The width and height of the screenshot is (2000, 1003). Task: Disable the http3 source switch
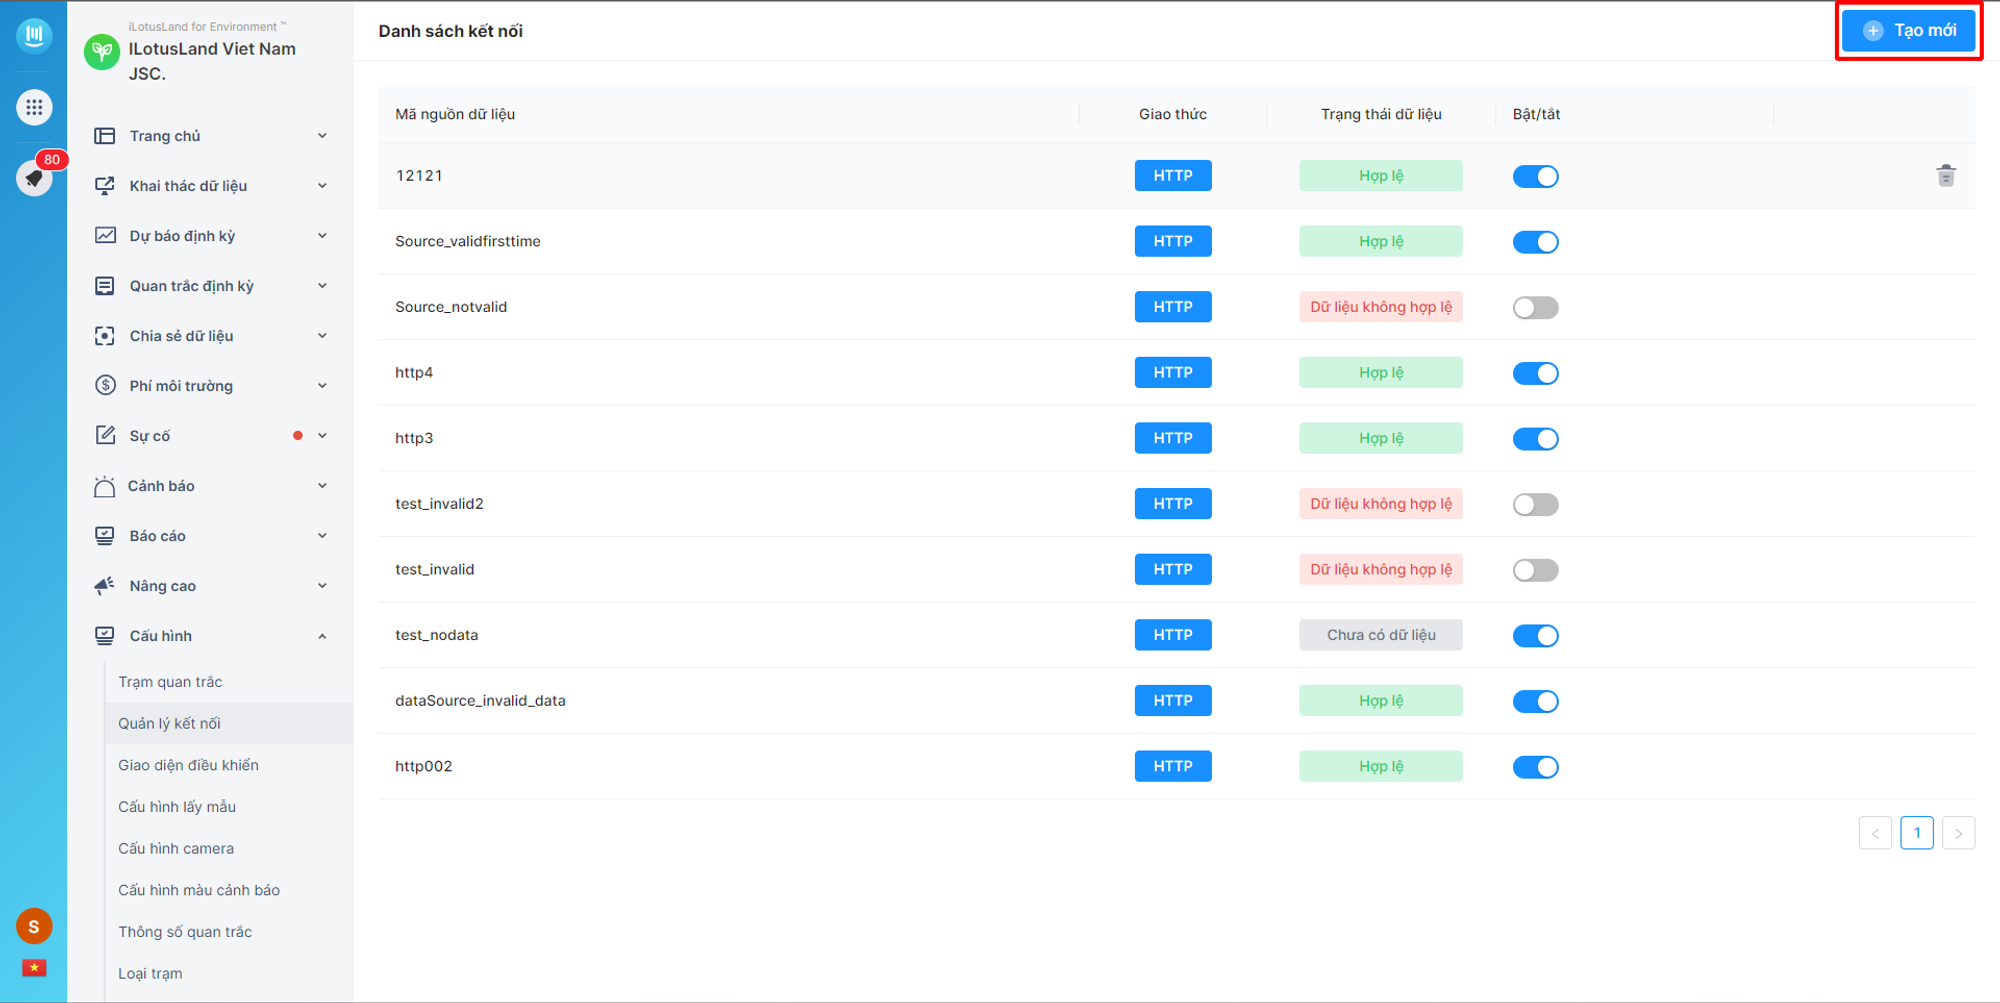point(1536,439)
